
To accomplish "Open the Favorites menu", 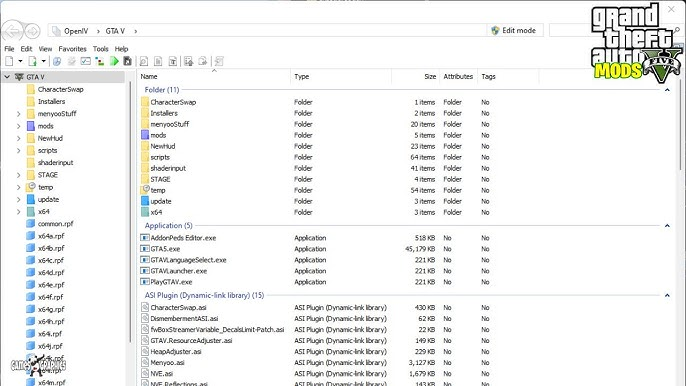I will [x=72, y=49].
